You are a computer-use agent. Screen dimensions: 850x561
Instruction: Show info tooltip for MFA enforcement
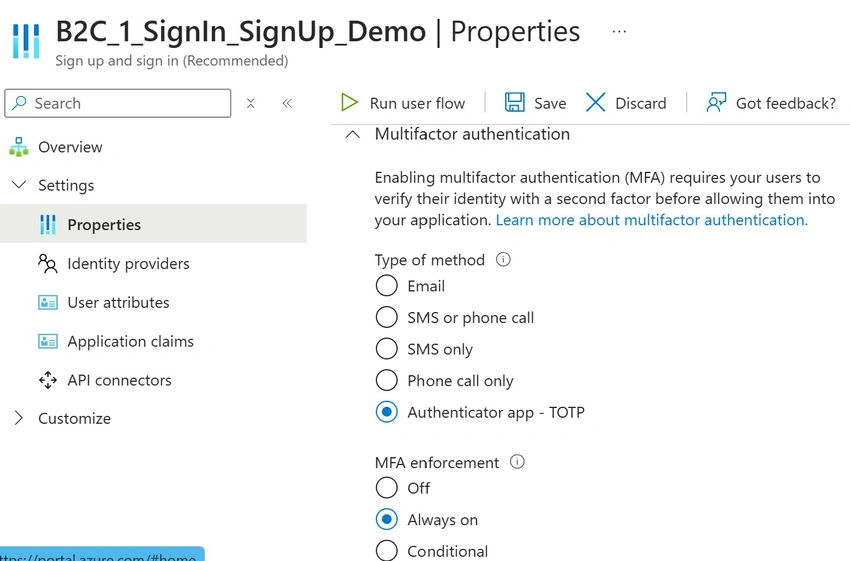pos(517,462)
